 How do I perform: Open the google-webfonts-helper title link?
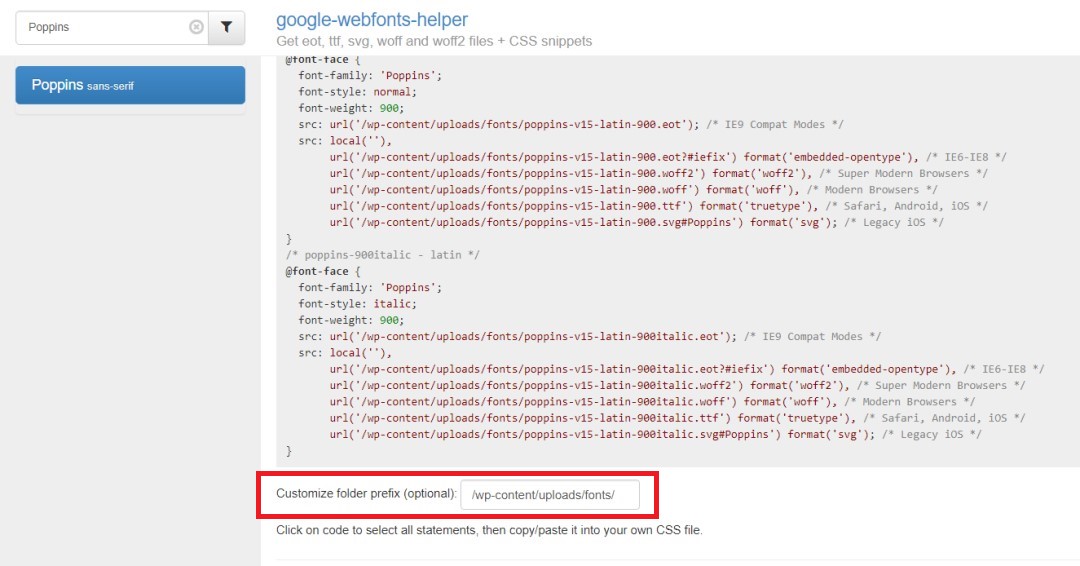372,20
